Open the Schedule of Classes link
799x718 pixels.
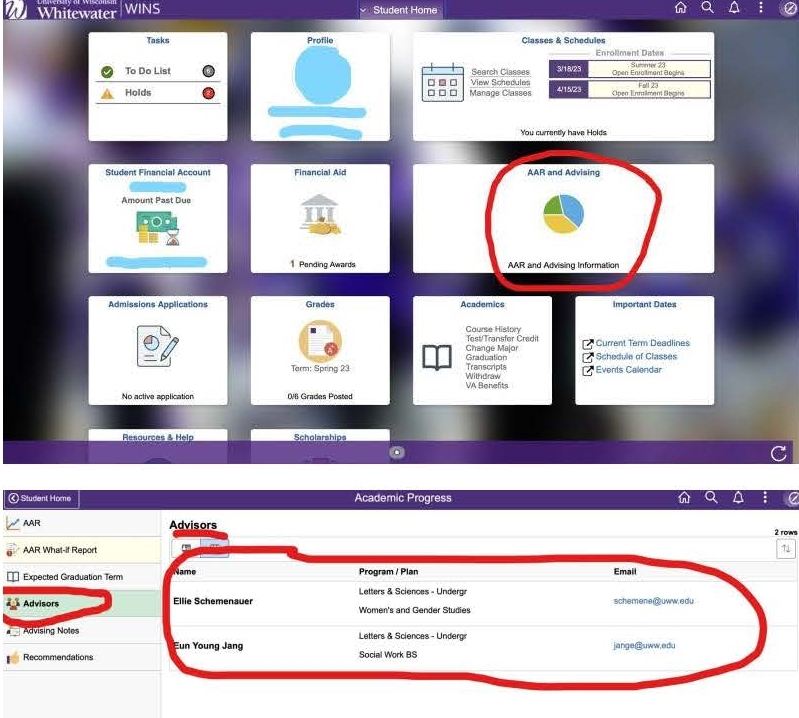(636, 357)
